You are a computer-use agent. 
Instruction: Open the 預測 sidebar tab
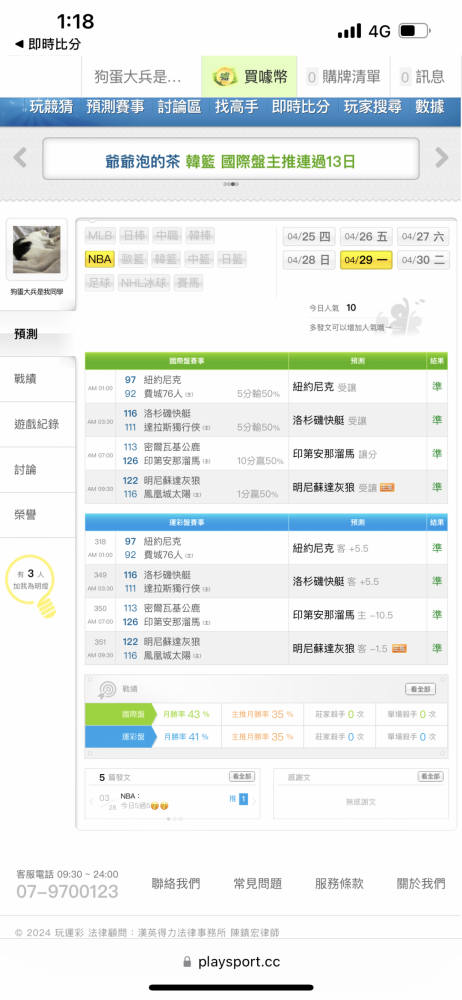[x=38, y=334]
